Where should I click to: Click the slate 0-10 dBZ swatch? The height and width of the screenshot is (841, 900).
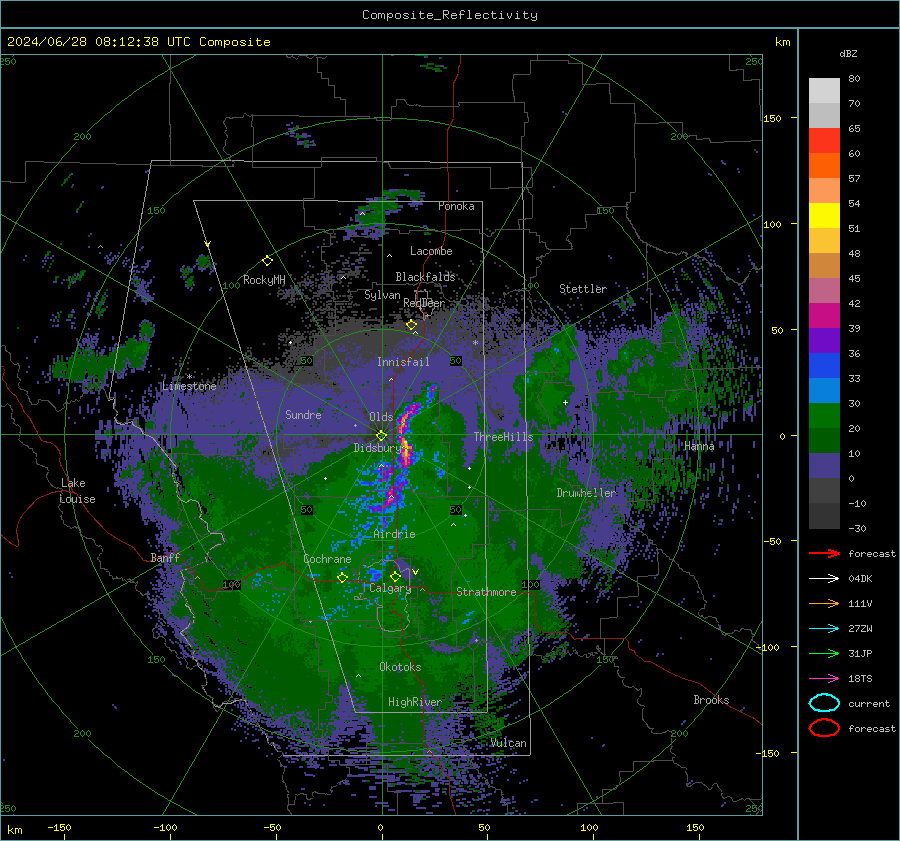pos(824,466)
